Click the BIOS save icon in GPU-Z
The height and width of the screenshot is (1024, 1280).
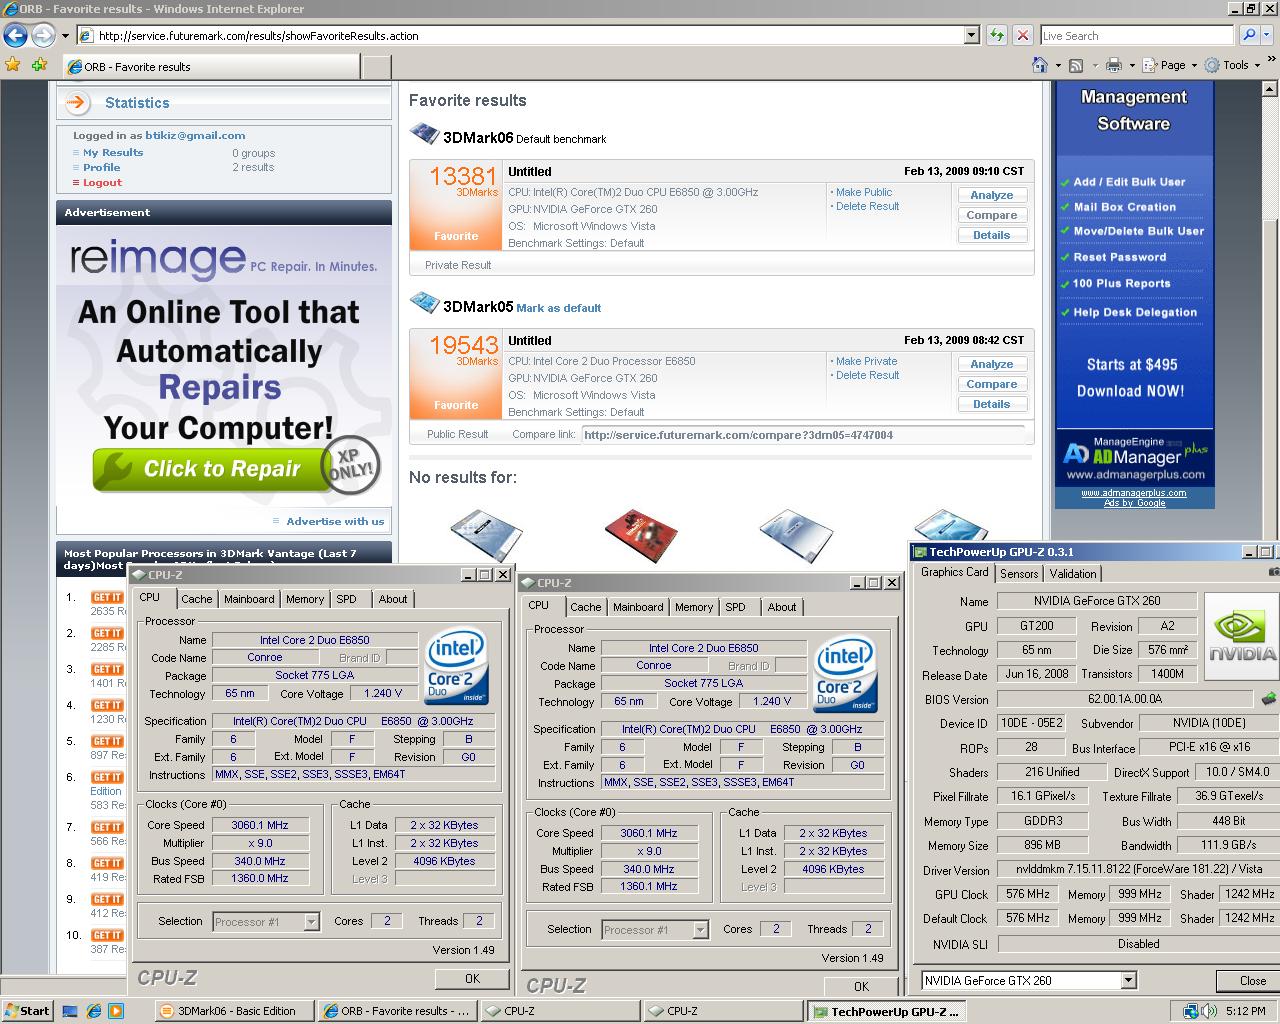[x=1269, y=699]
